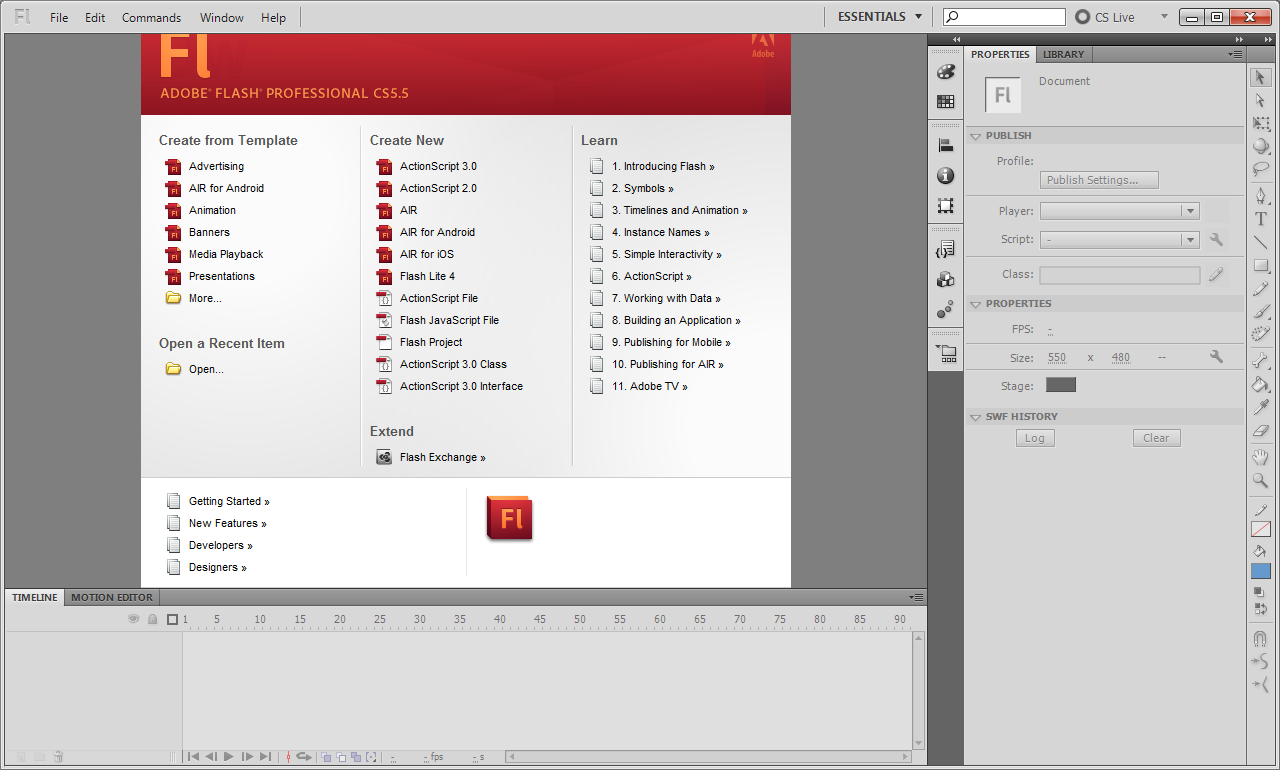This screenshot has height=770, width=1280.
Task: Click the Stage color swatch
Action: (x=1061, y=385)
